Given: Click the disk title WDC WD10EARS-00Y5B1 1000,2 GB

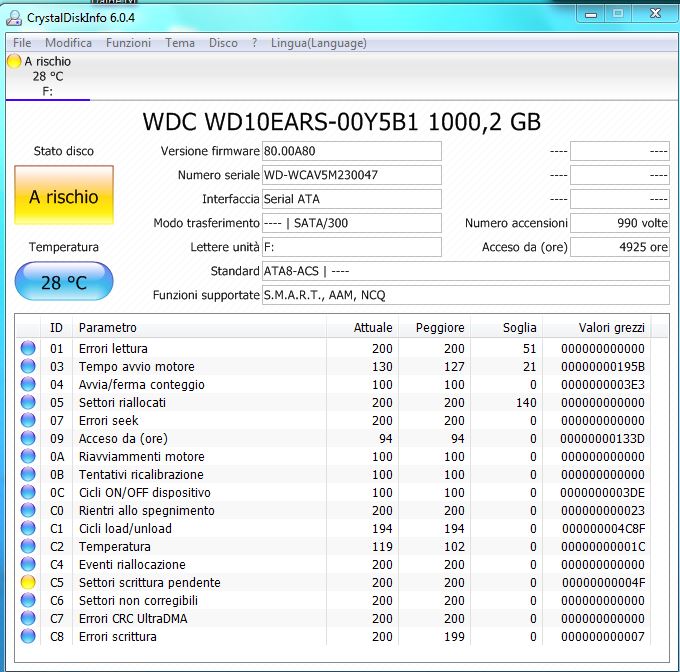Looking at the screenshot, I should click(342, 122).
